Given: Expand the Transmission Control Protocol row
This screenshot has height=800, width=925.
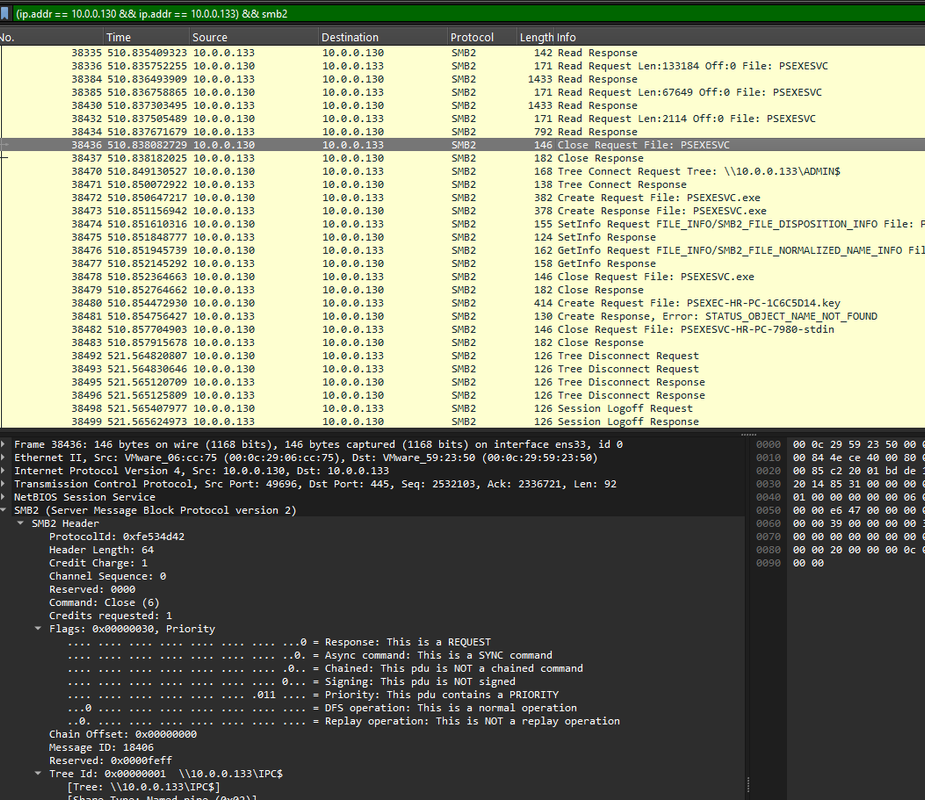Looking at the screenshot, I should point(4,484).
